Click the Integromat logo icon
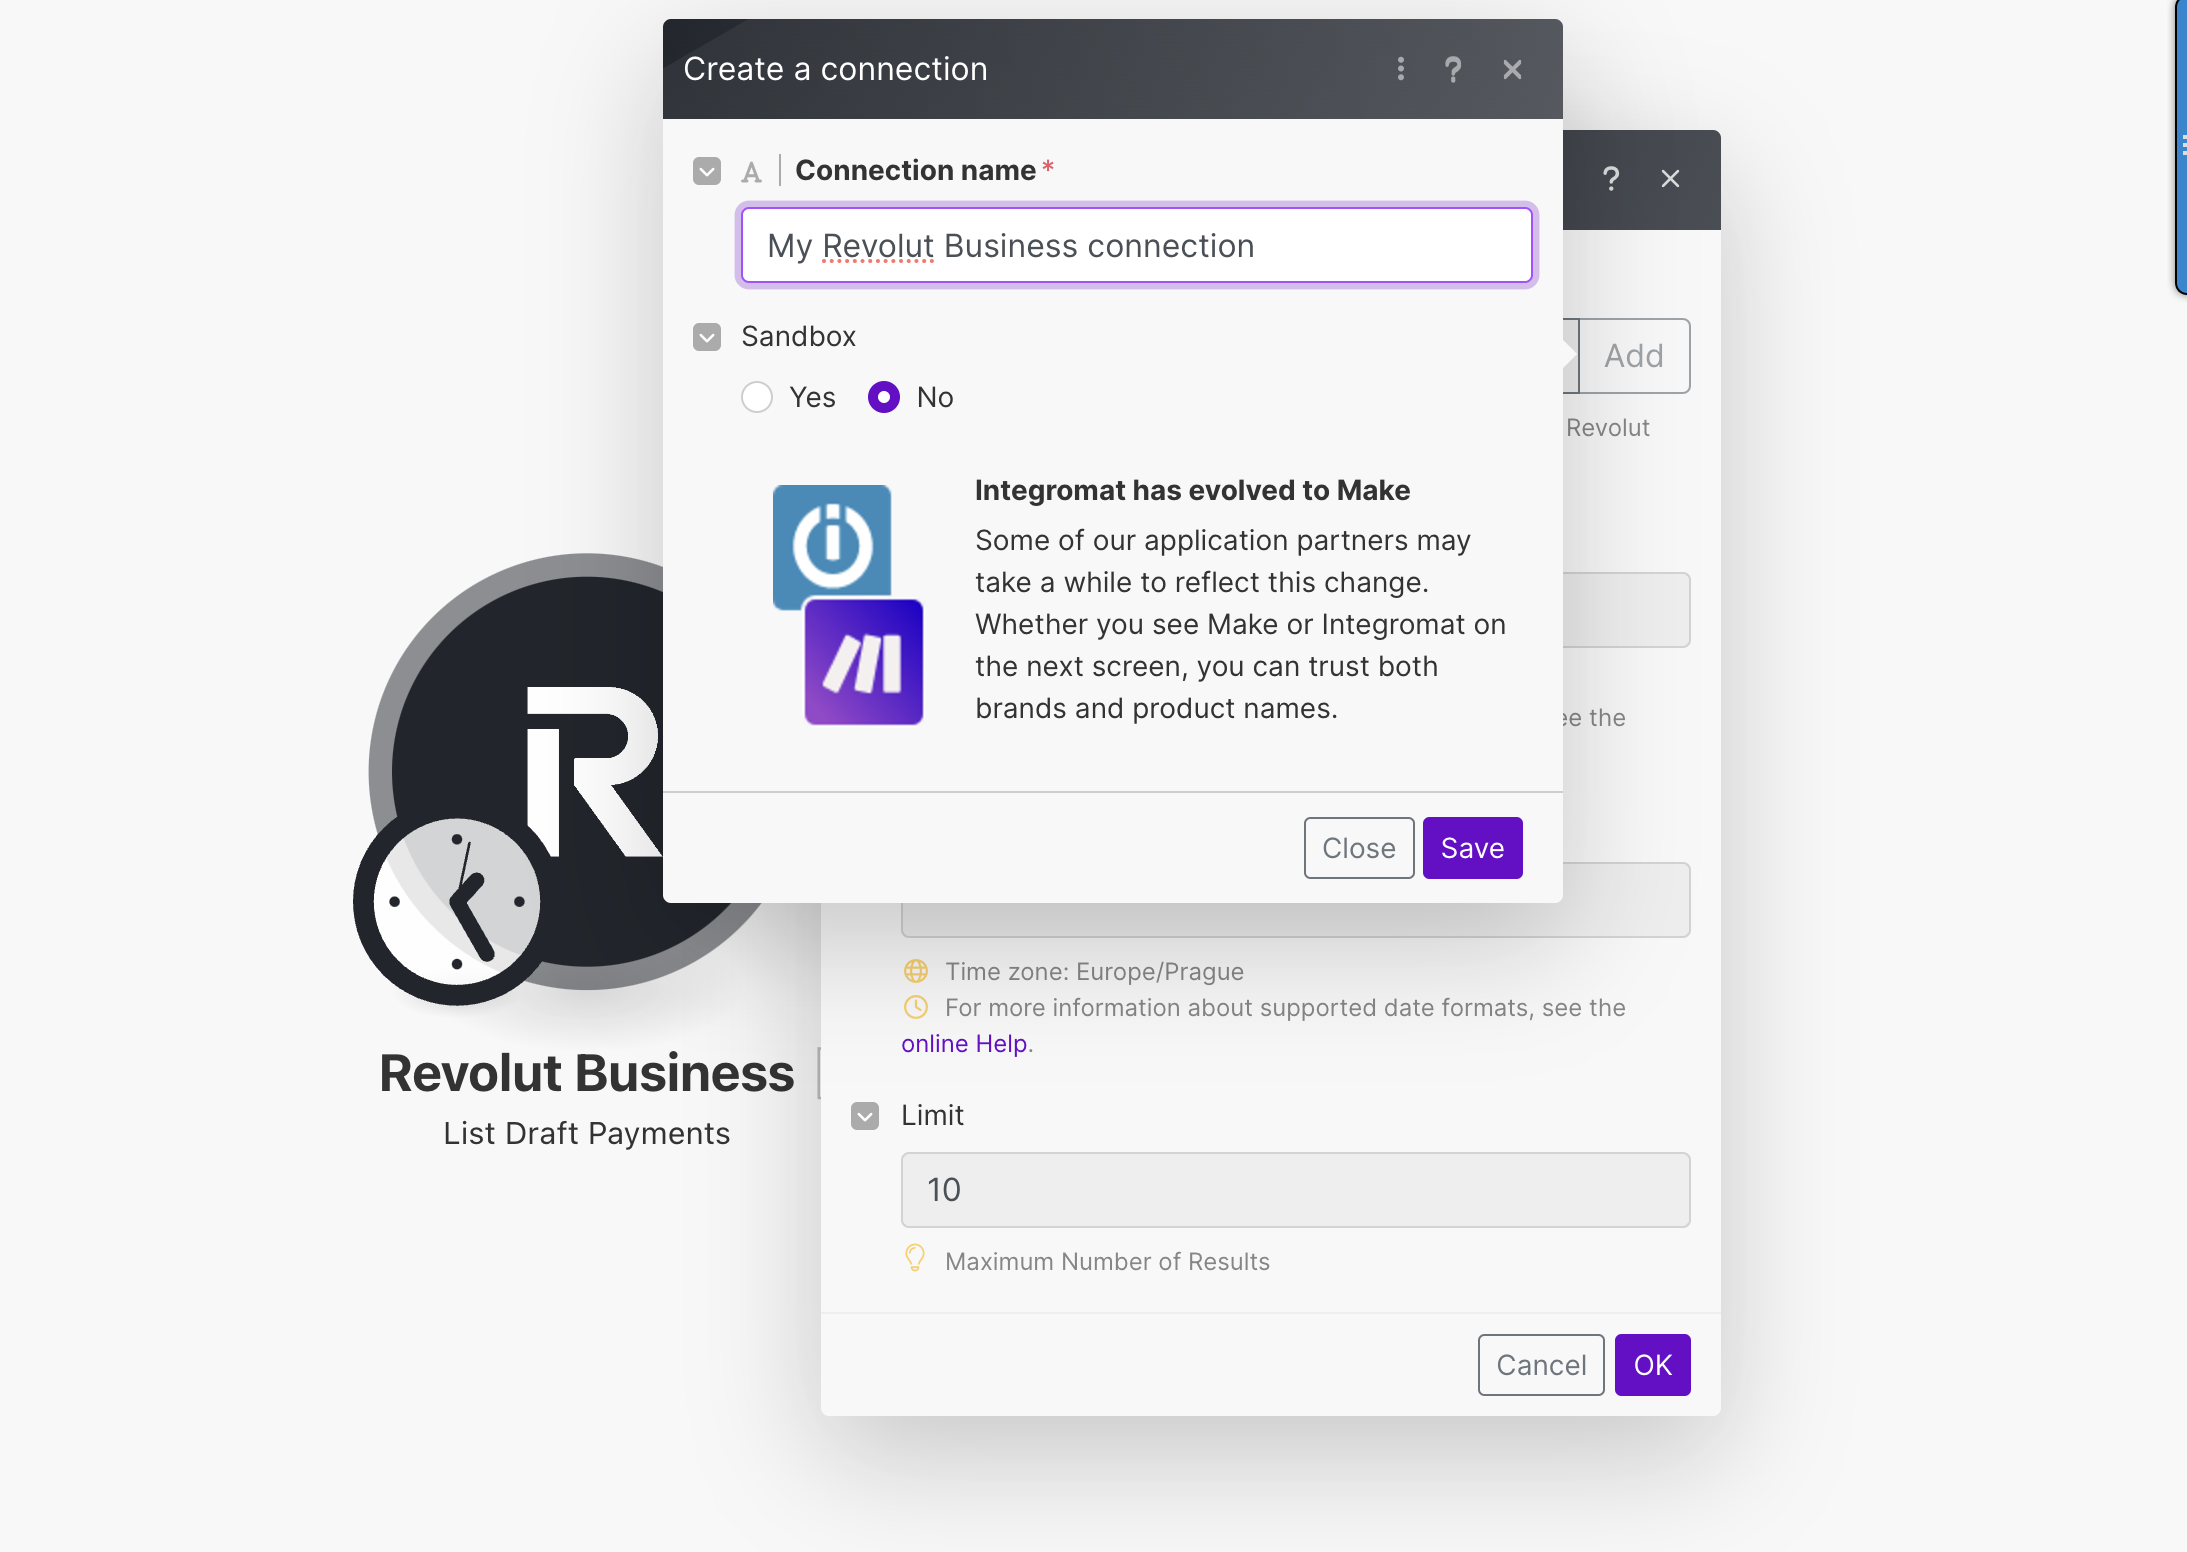Screen dimensions: 2187x1552 point(832,546)
